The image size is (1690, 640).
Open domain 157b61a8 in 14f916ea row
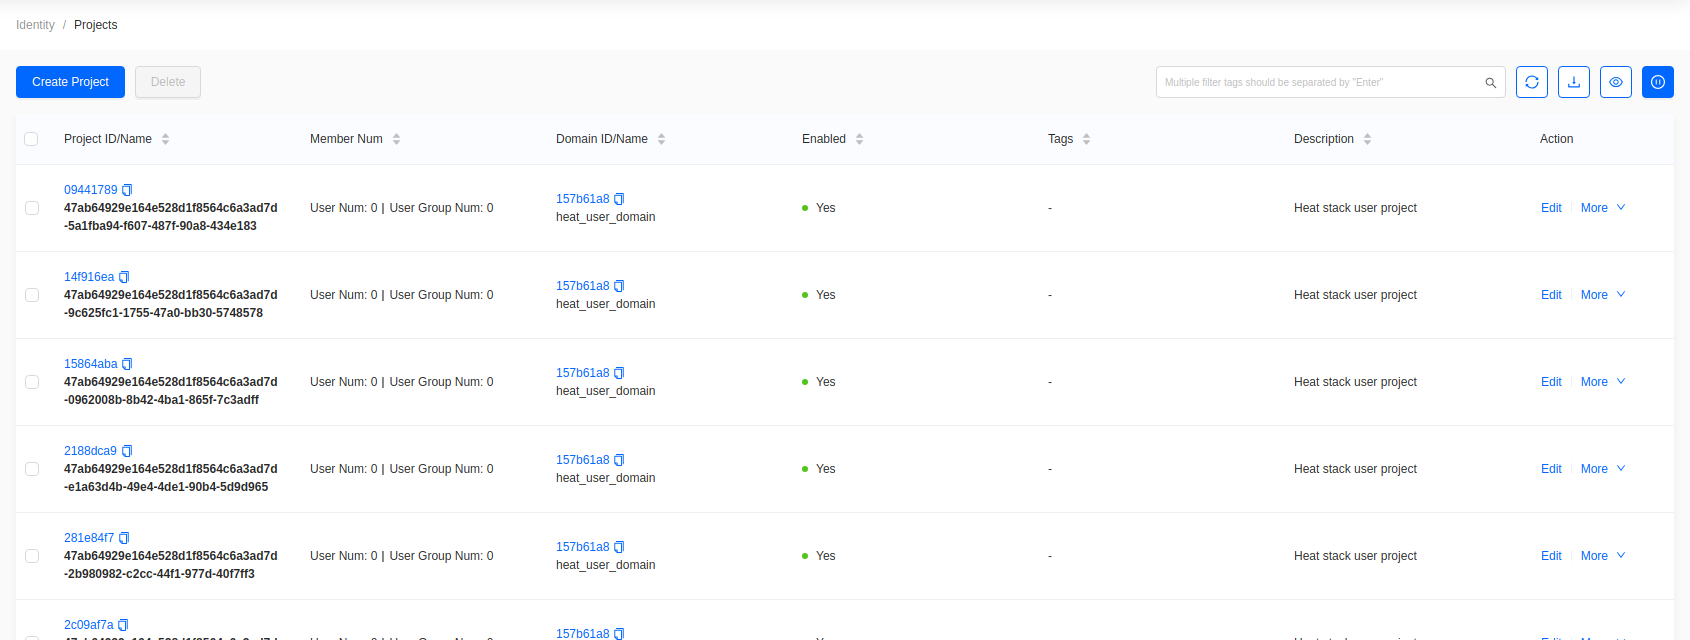point(582,286)
